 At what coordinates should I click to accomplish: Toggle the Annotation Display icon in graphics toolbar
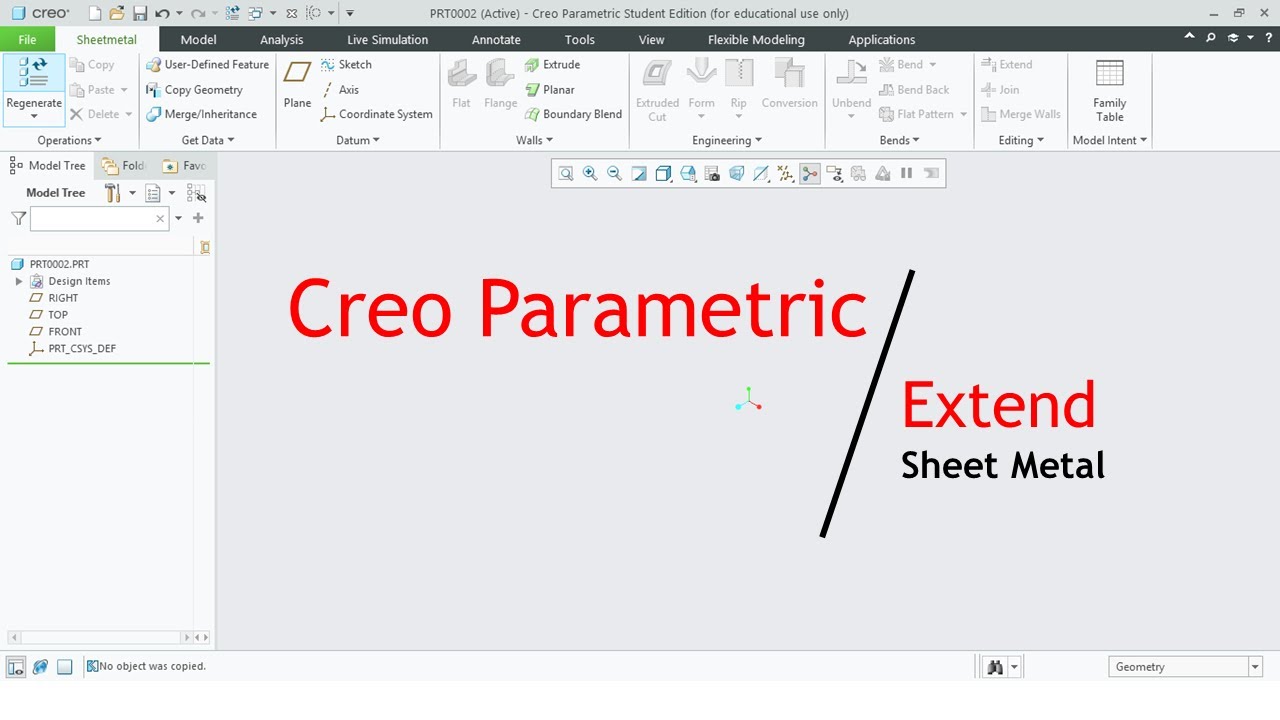(834, 173)
